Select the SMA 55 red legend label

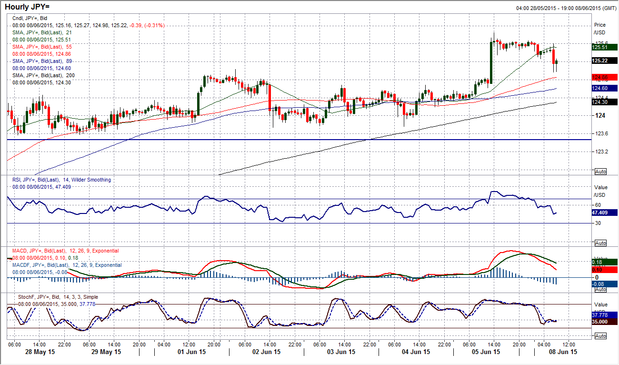pyautogui.click(x=42, y=47)
